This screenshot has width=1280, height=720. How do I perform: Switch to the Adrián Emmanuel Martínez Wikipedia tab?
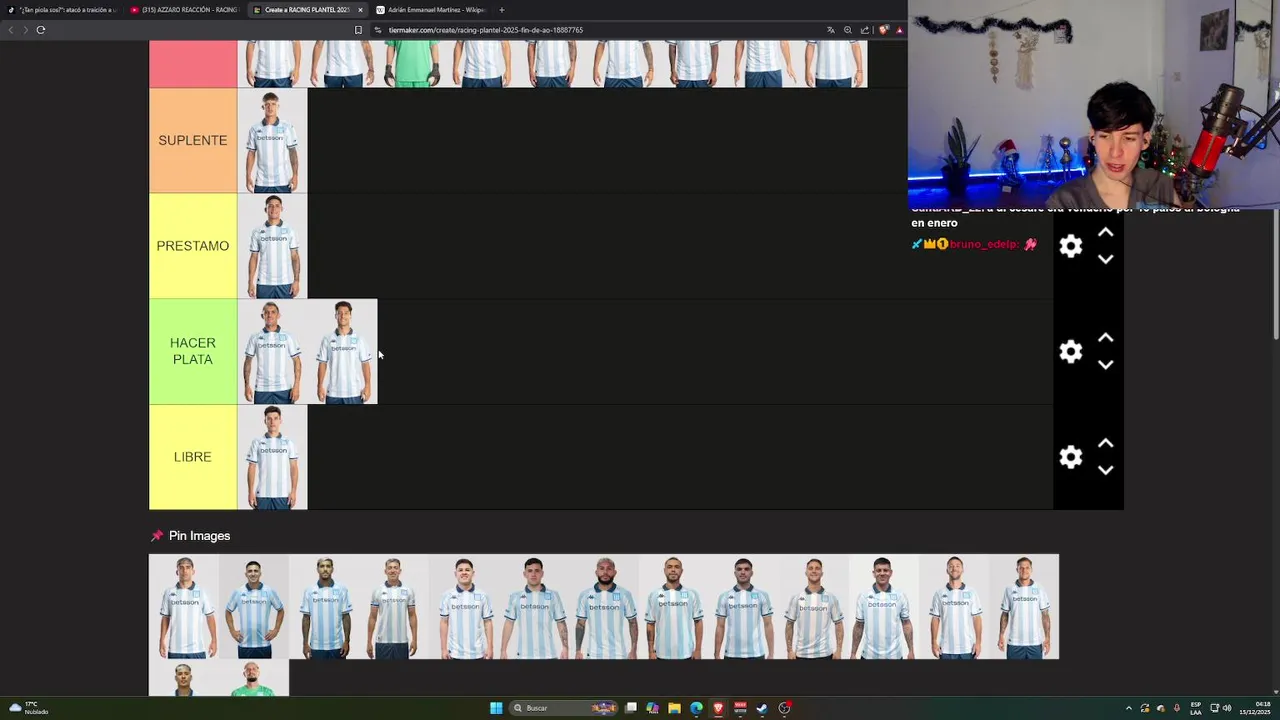(430, 10)
